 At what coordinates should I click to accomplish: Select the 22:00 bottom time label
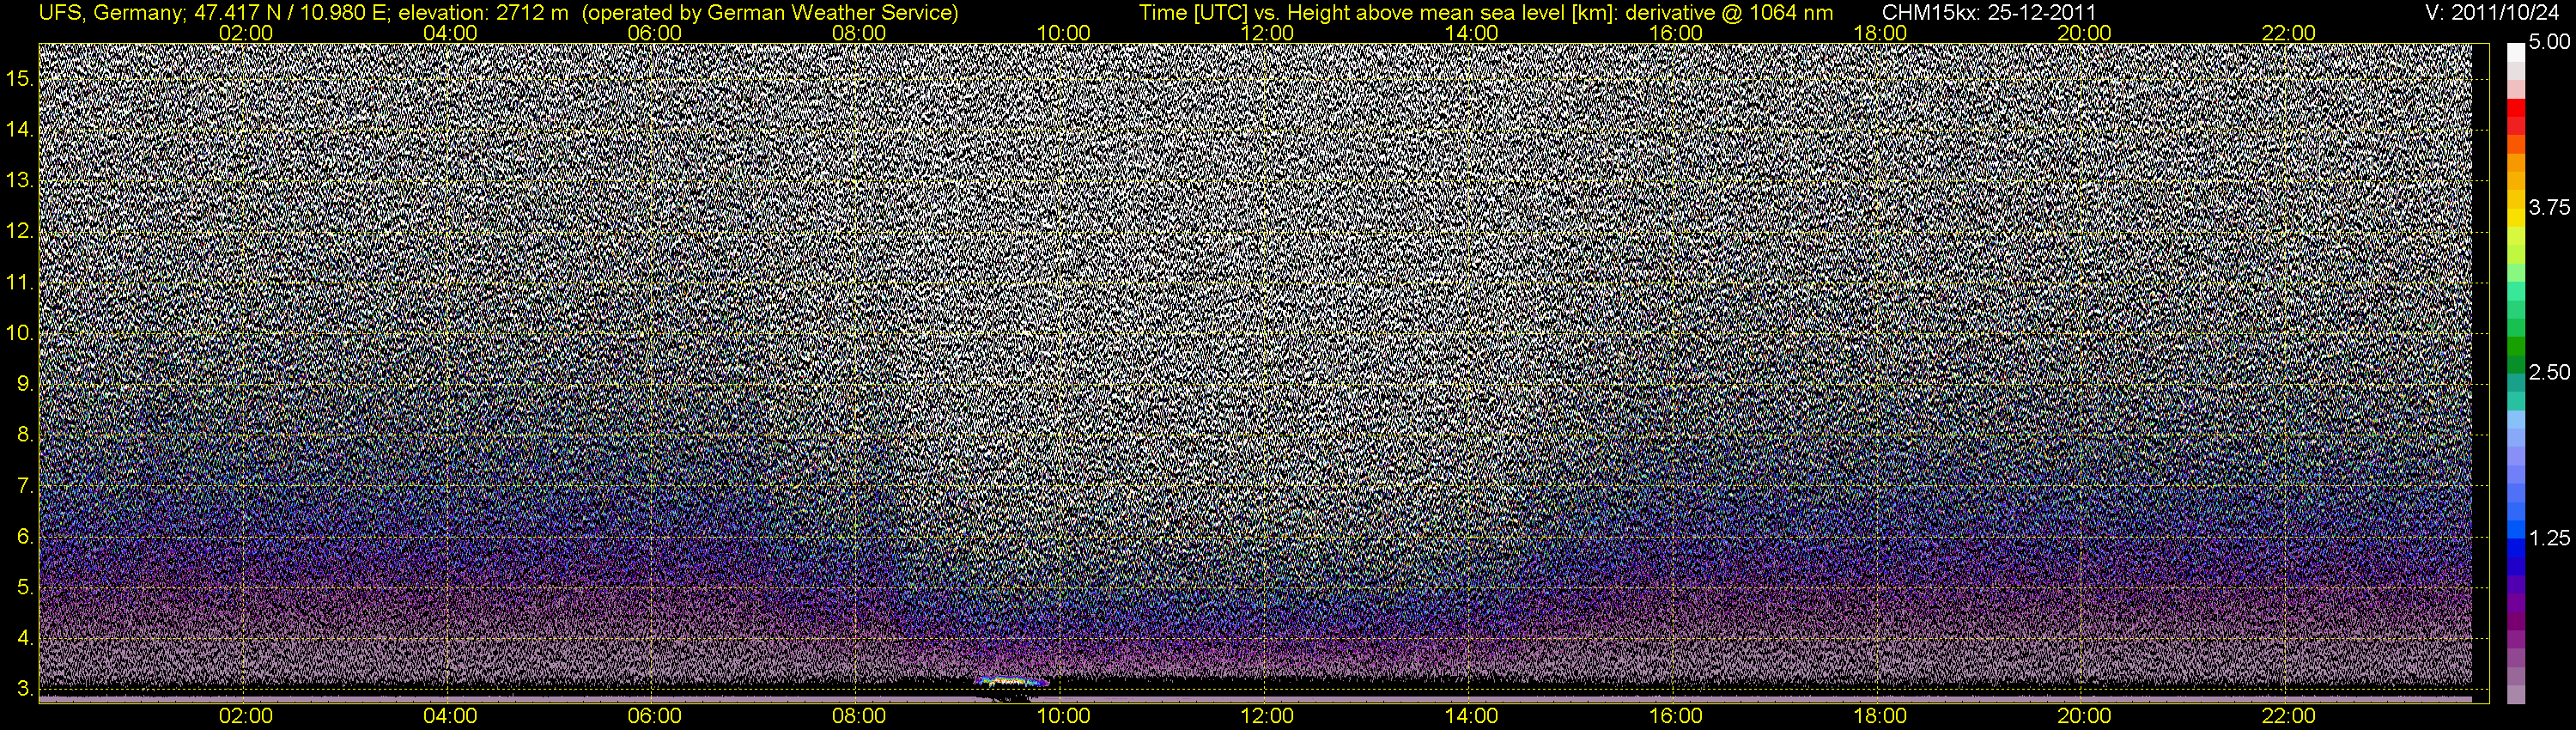click(2288, 716)
